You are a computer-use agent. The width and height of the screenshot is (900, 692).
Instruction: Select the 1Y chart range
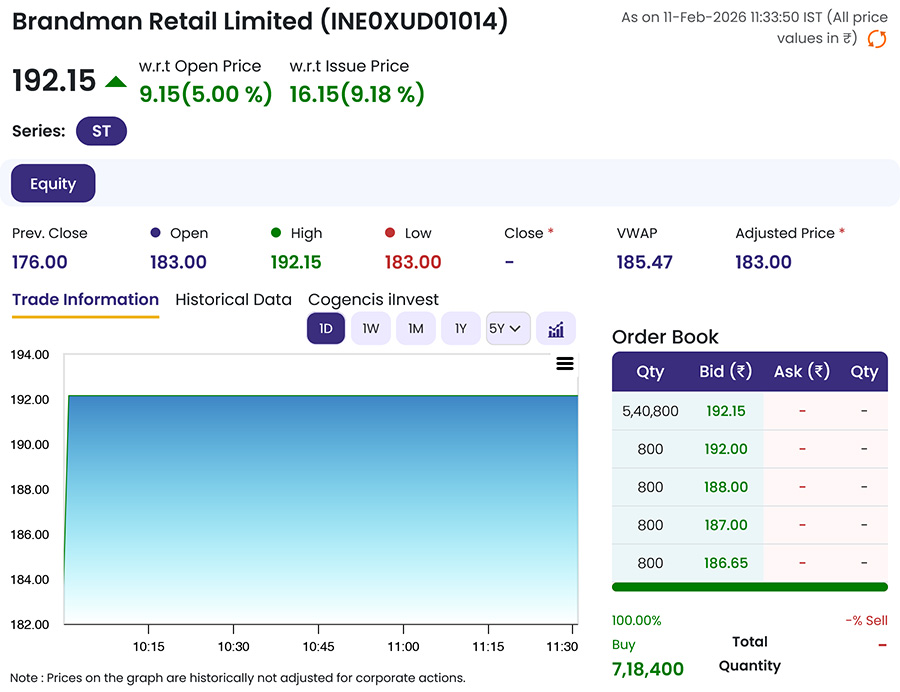[x=460, y=329]
